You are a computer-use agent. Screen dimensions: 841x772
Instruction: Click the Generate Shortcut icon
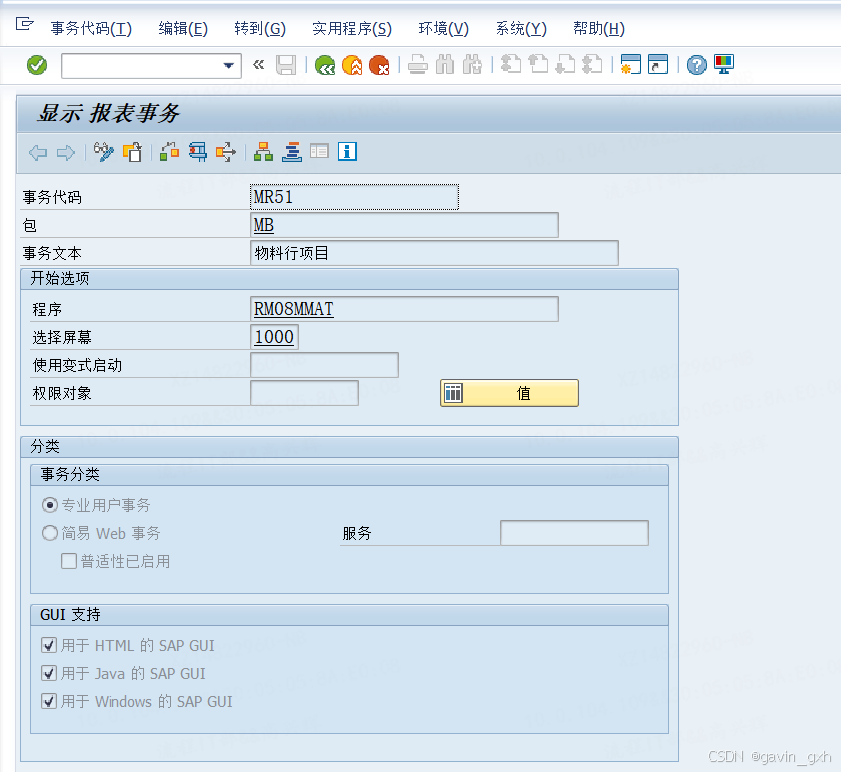coord(658,65)
